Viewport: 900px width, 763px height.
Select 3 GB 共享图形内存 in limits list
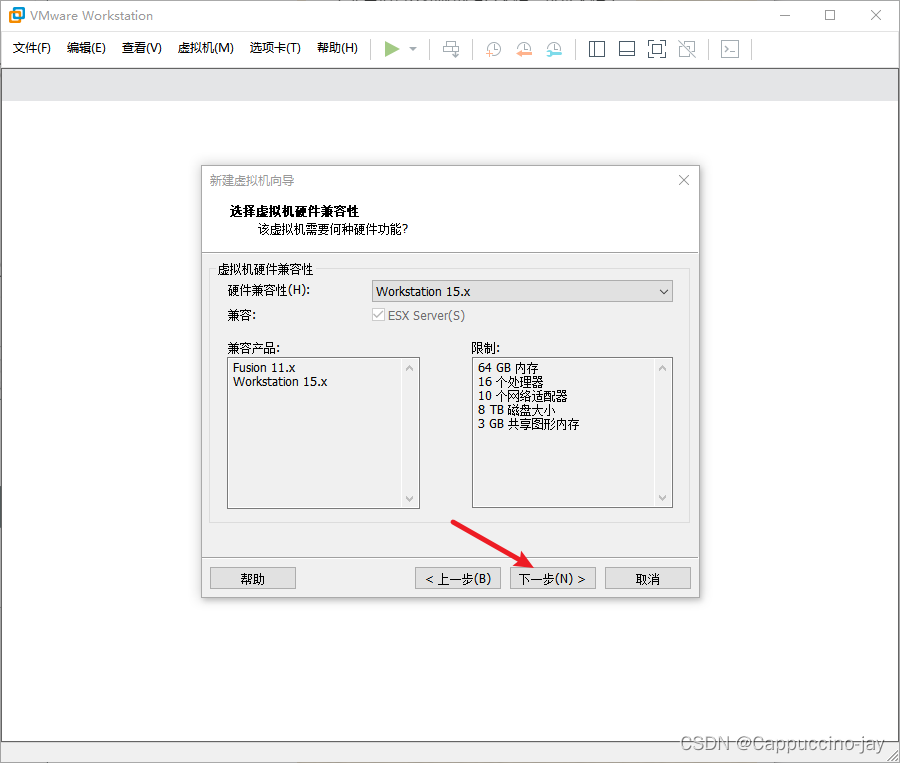click(529, 424)
